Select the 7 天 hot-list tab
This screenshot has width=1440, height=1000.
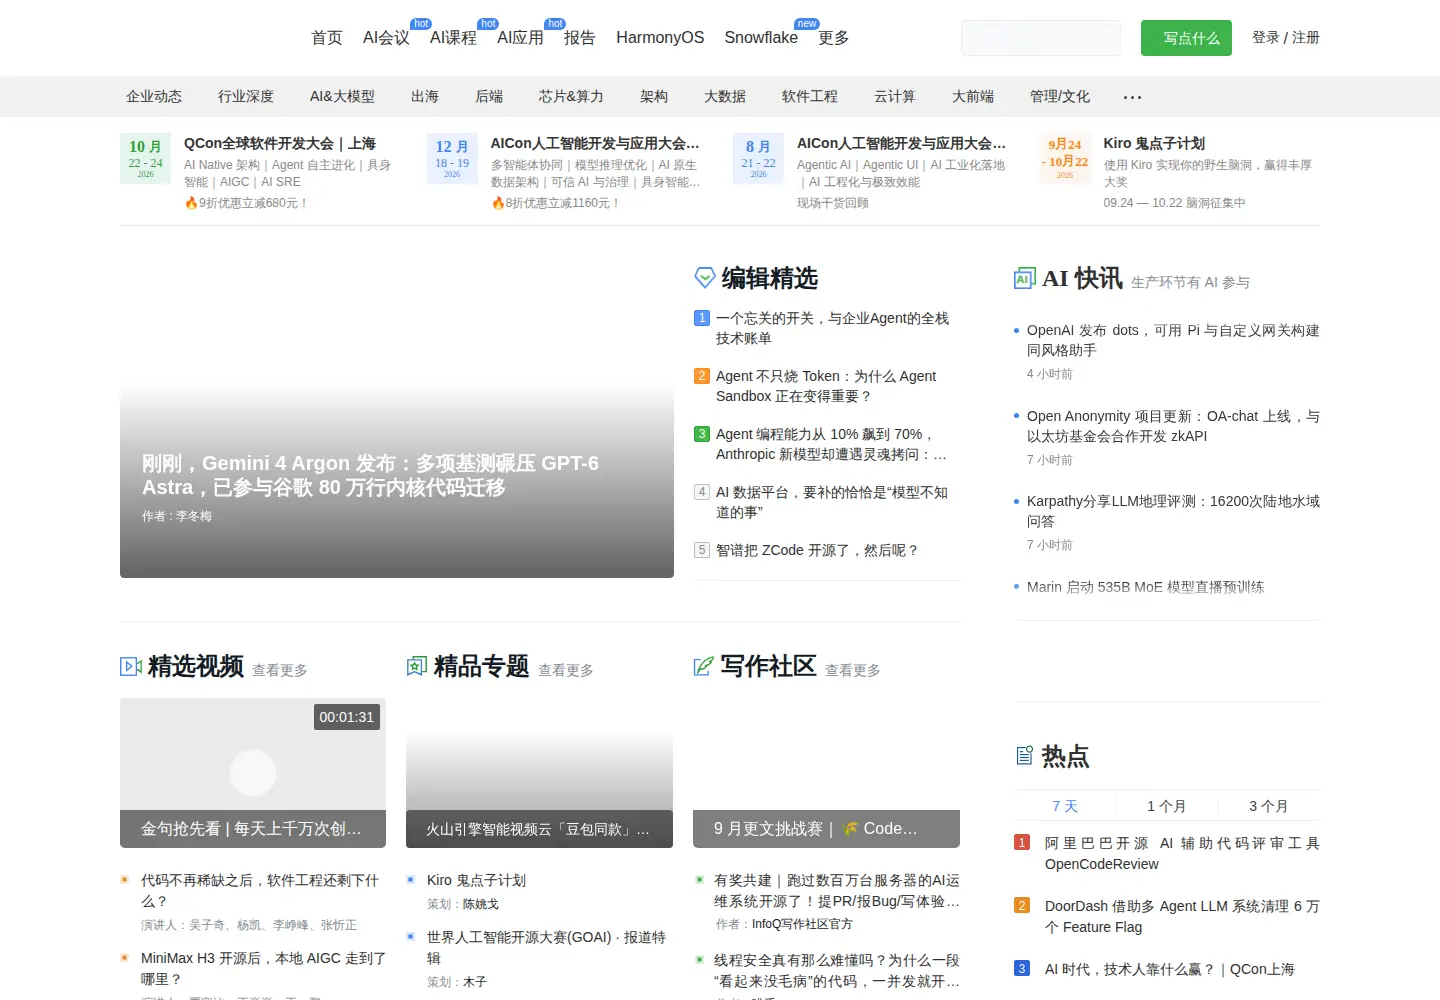(x=1065, y=806)
